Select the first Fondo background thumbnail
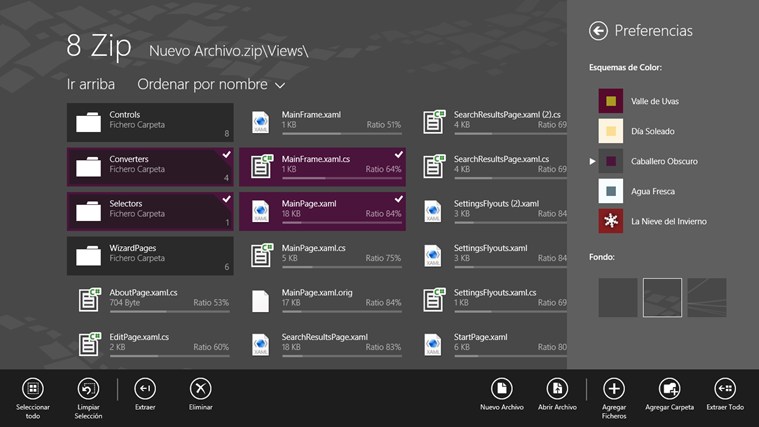 [618, 298]
